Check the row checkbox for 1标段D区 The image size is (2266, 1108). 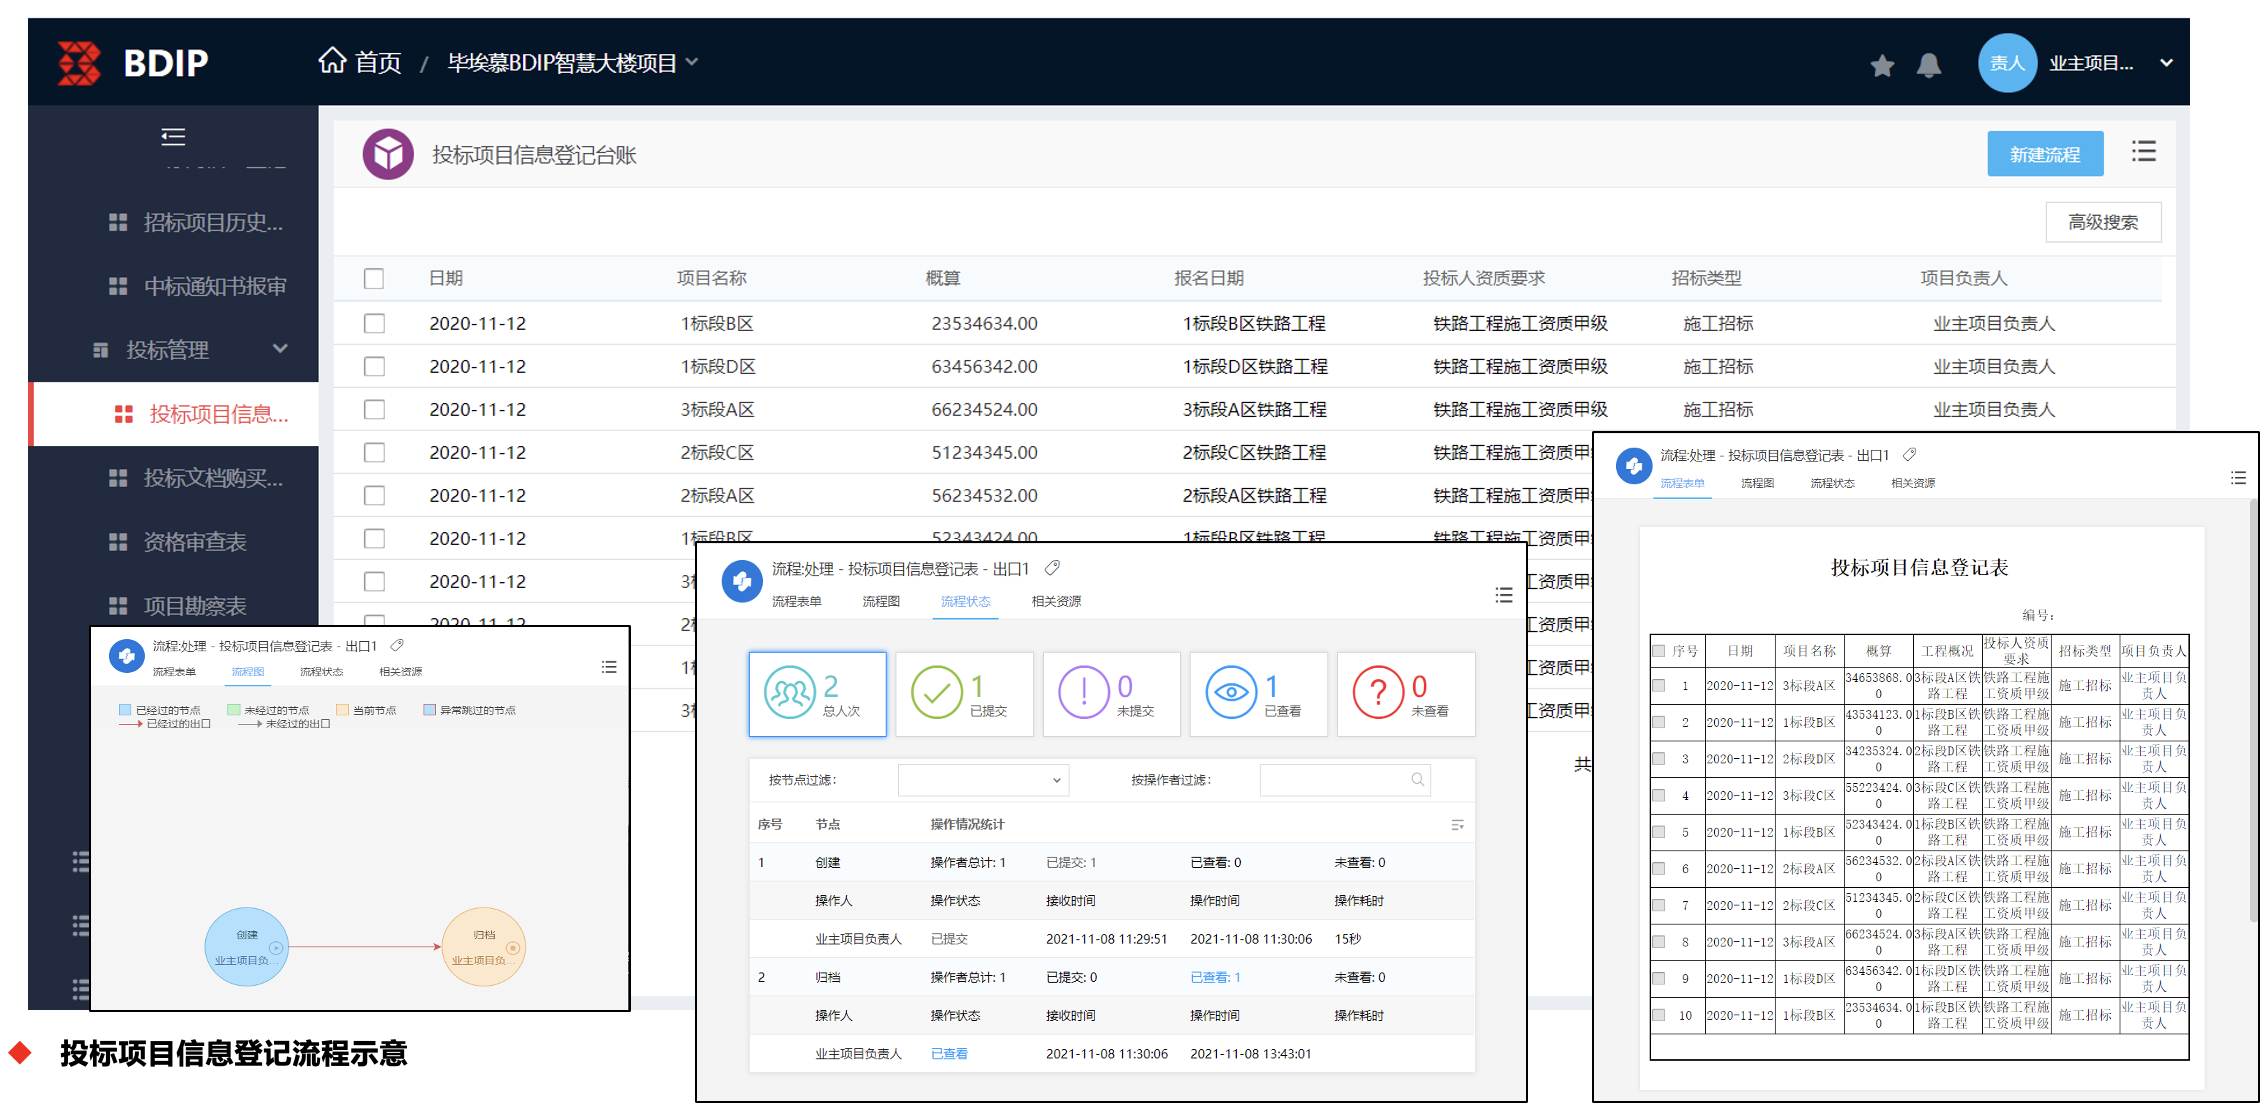(x=374, y=367)
